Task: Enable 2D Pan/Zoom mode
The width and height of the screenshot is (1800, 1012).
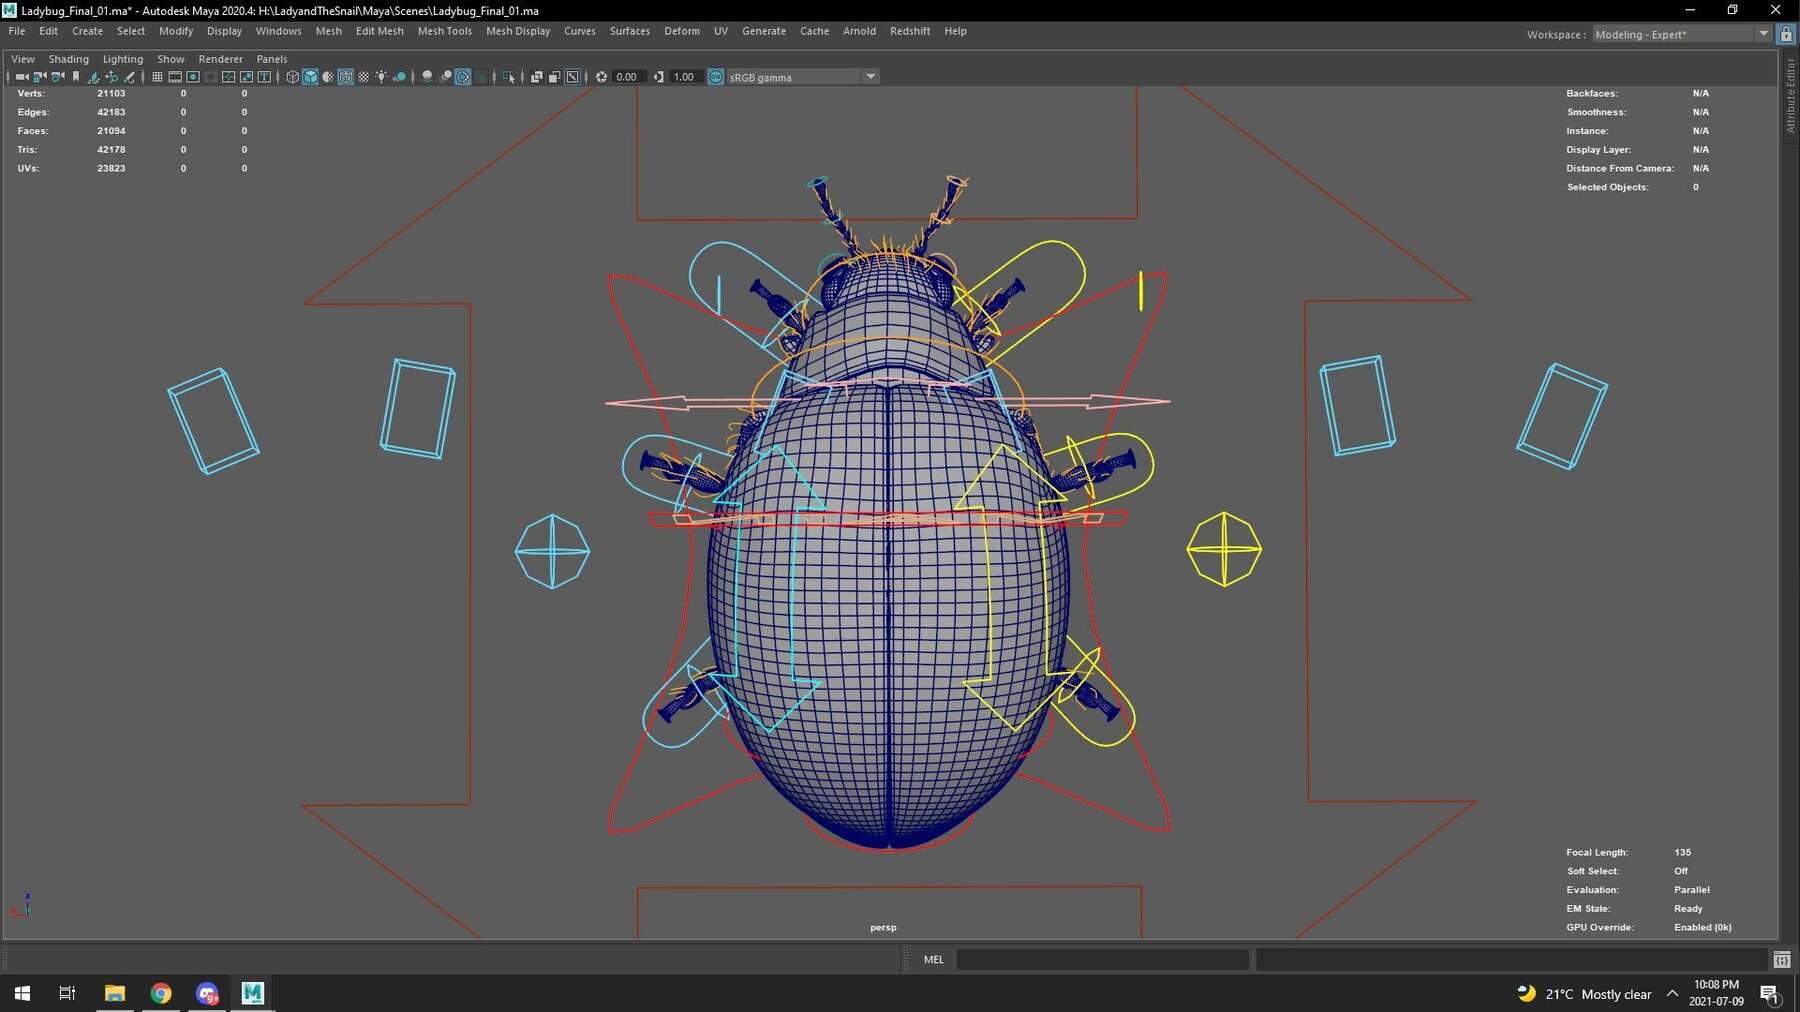Action: (111, 76)
